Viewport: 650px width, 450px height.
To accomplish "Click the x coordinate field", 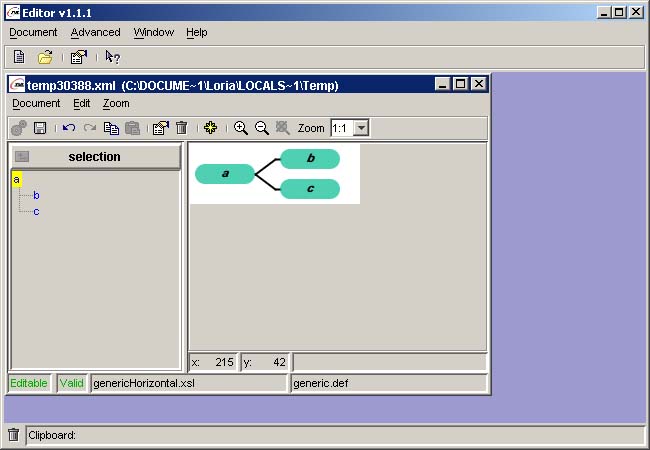I will 213,363.
